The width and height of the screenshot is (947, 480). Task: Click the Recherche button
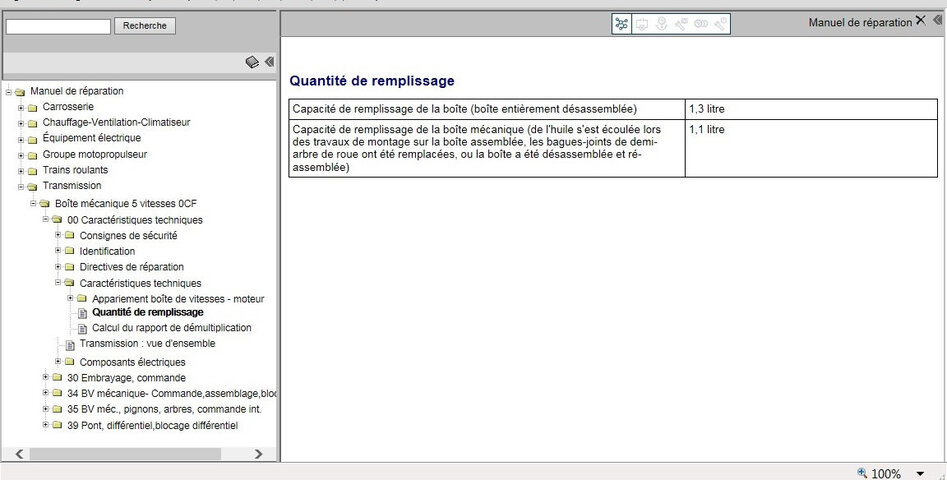[145, 26]
